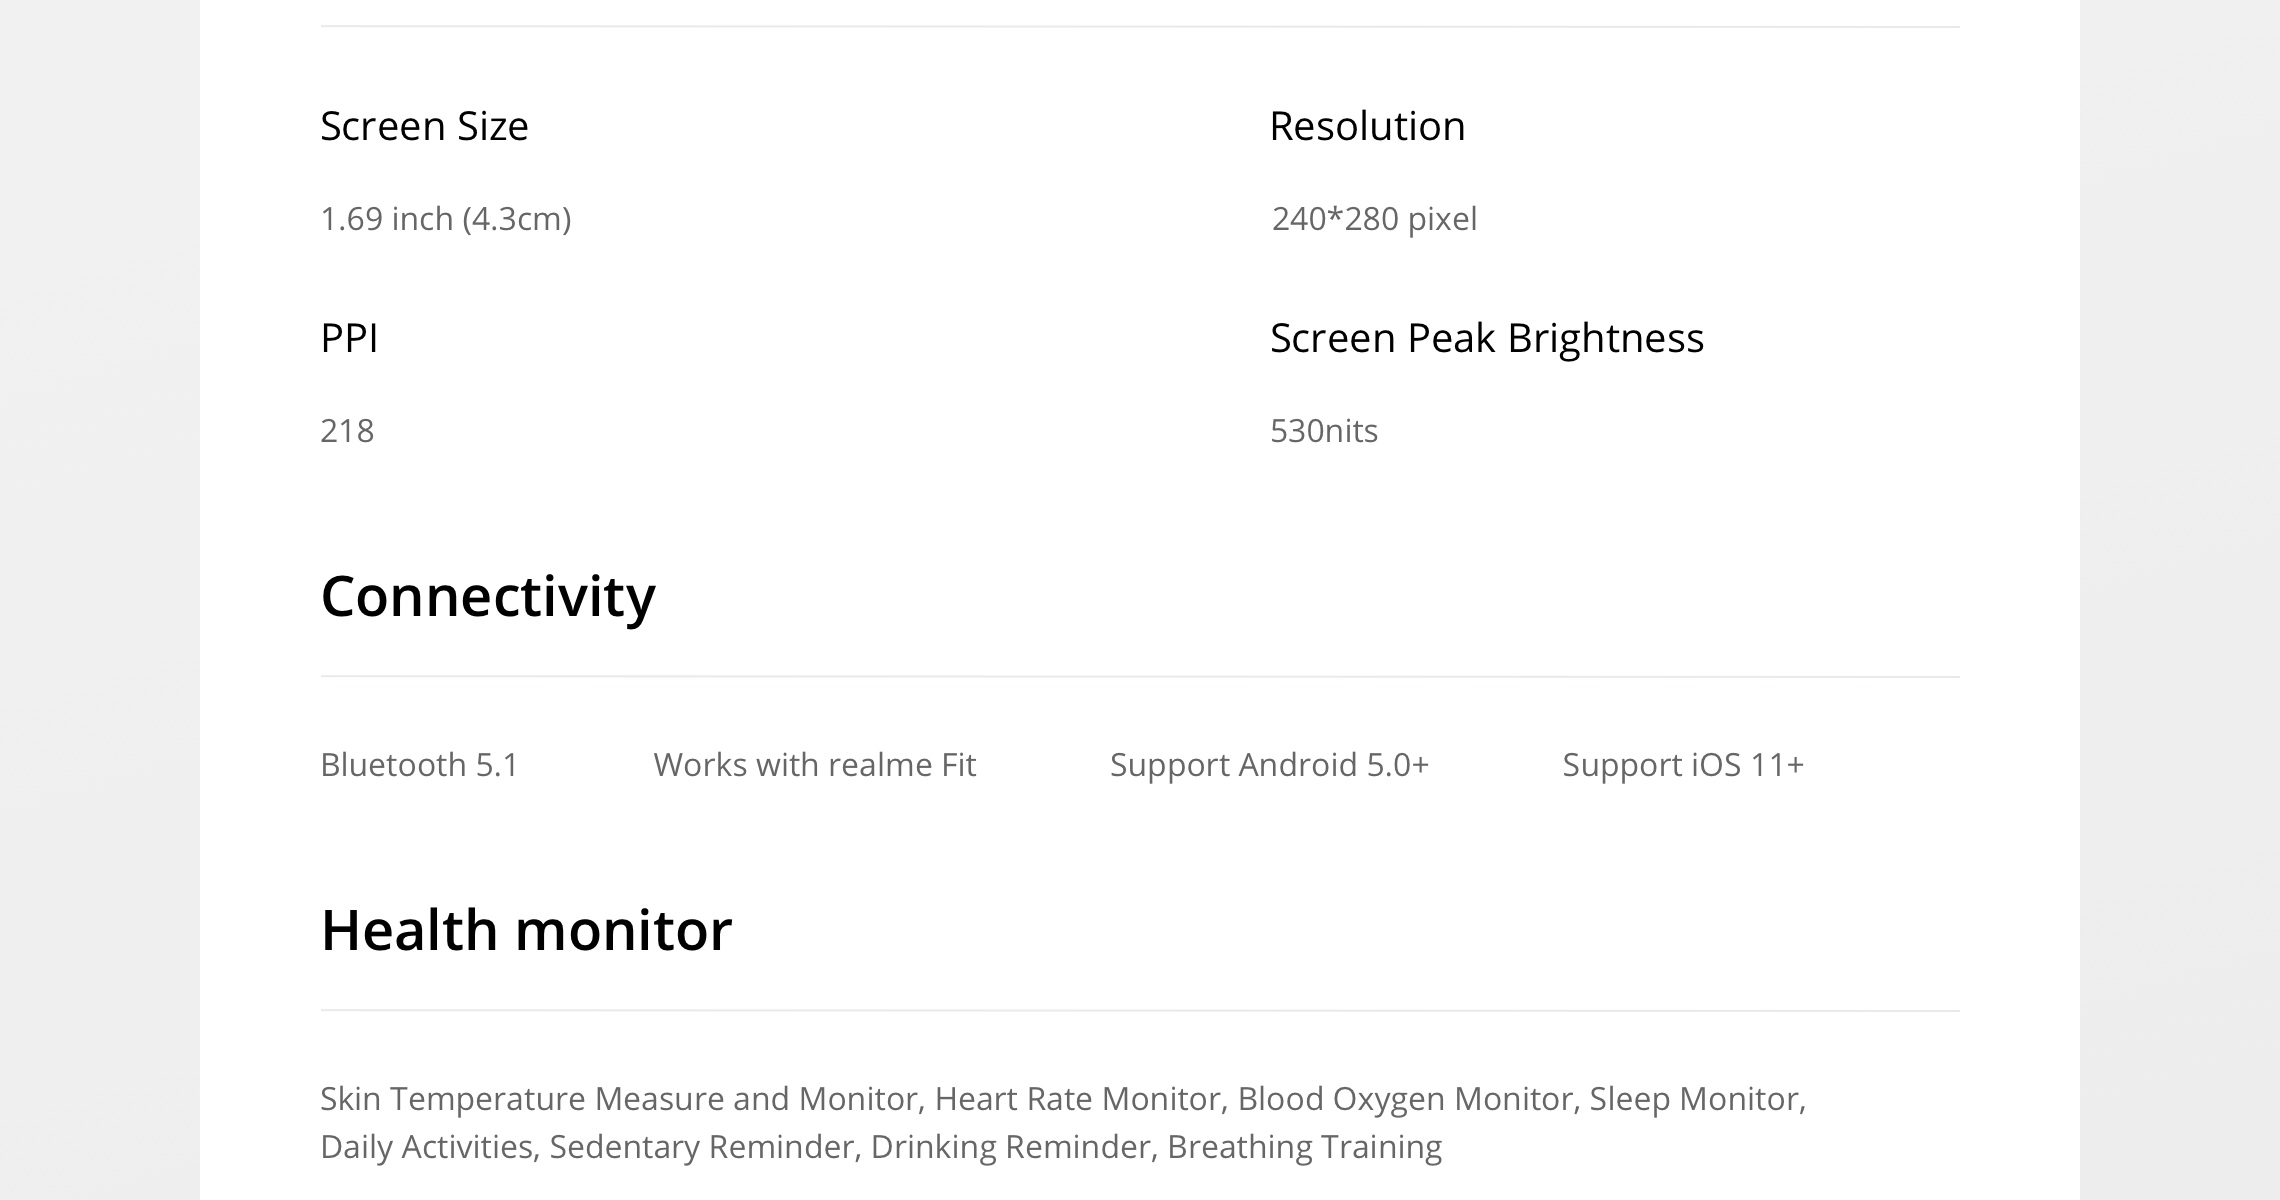
Task: Click Bluetooth 5.1 spec text
Action: [x=419, y=765]
